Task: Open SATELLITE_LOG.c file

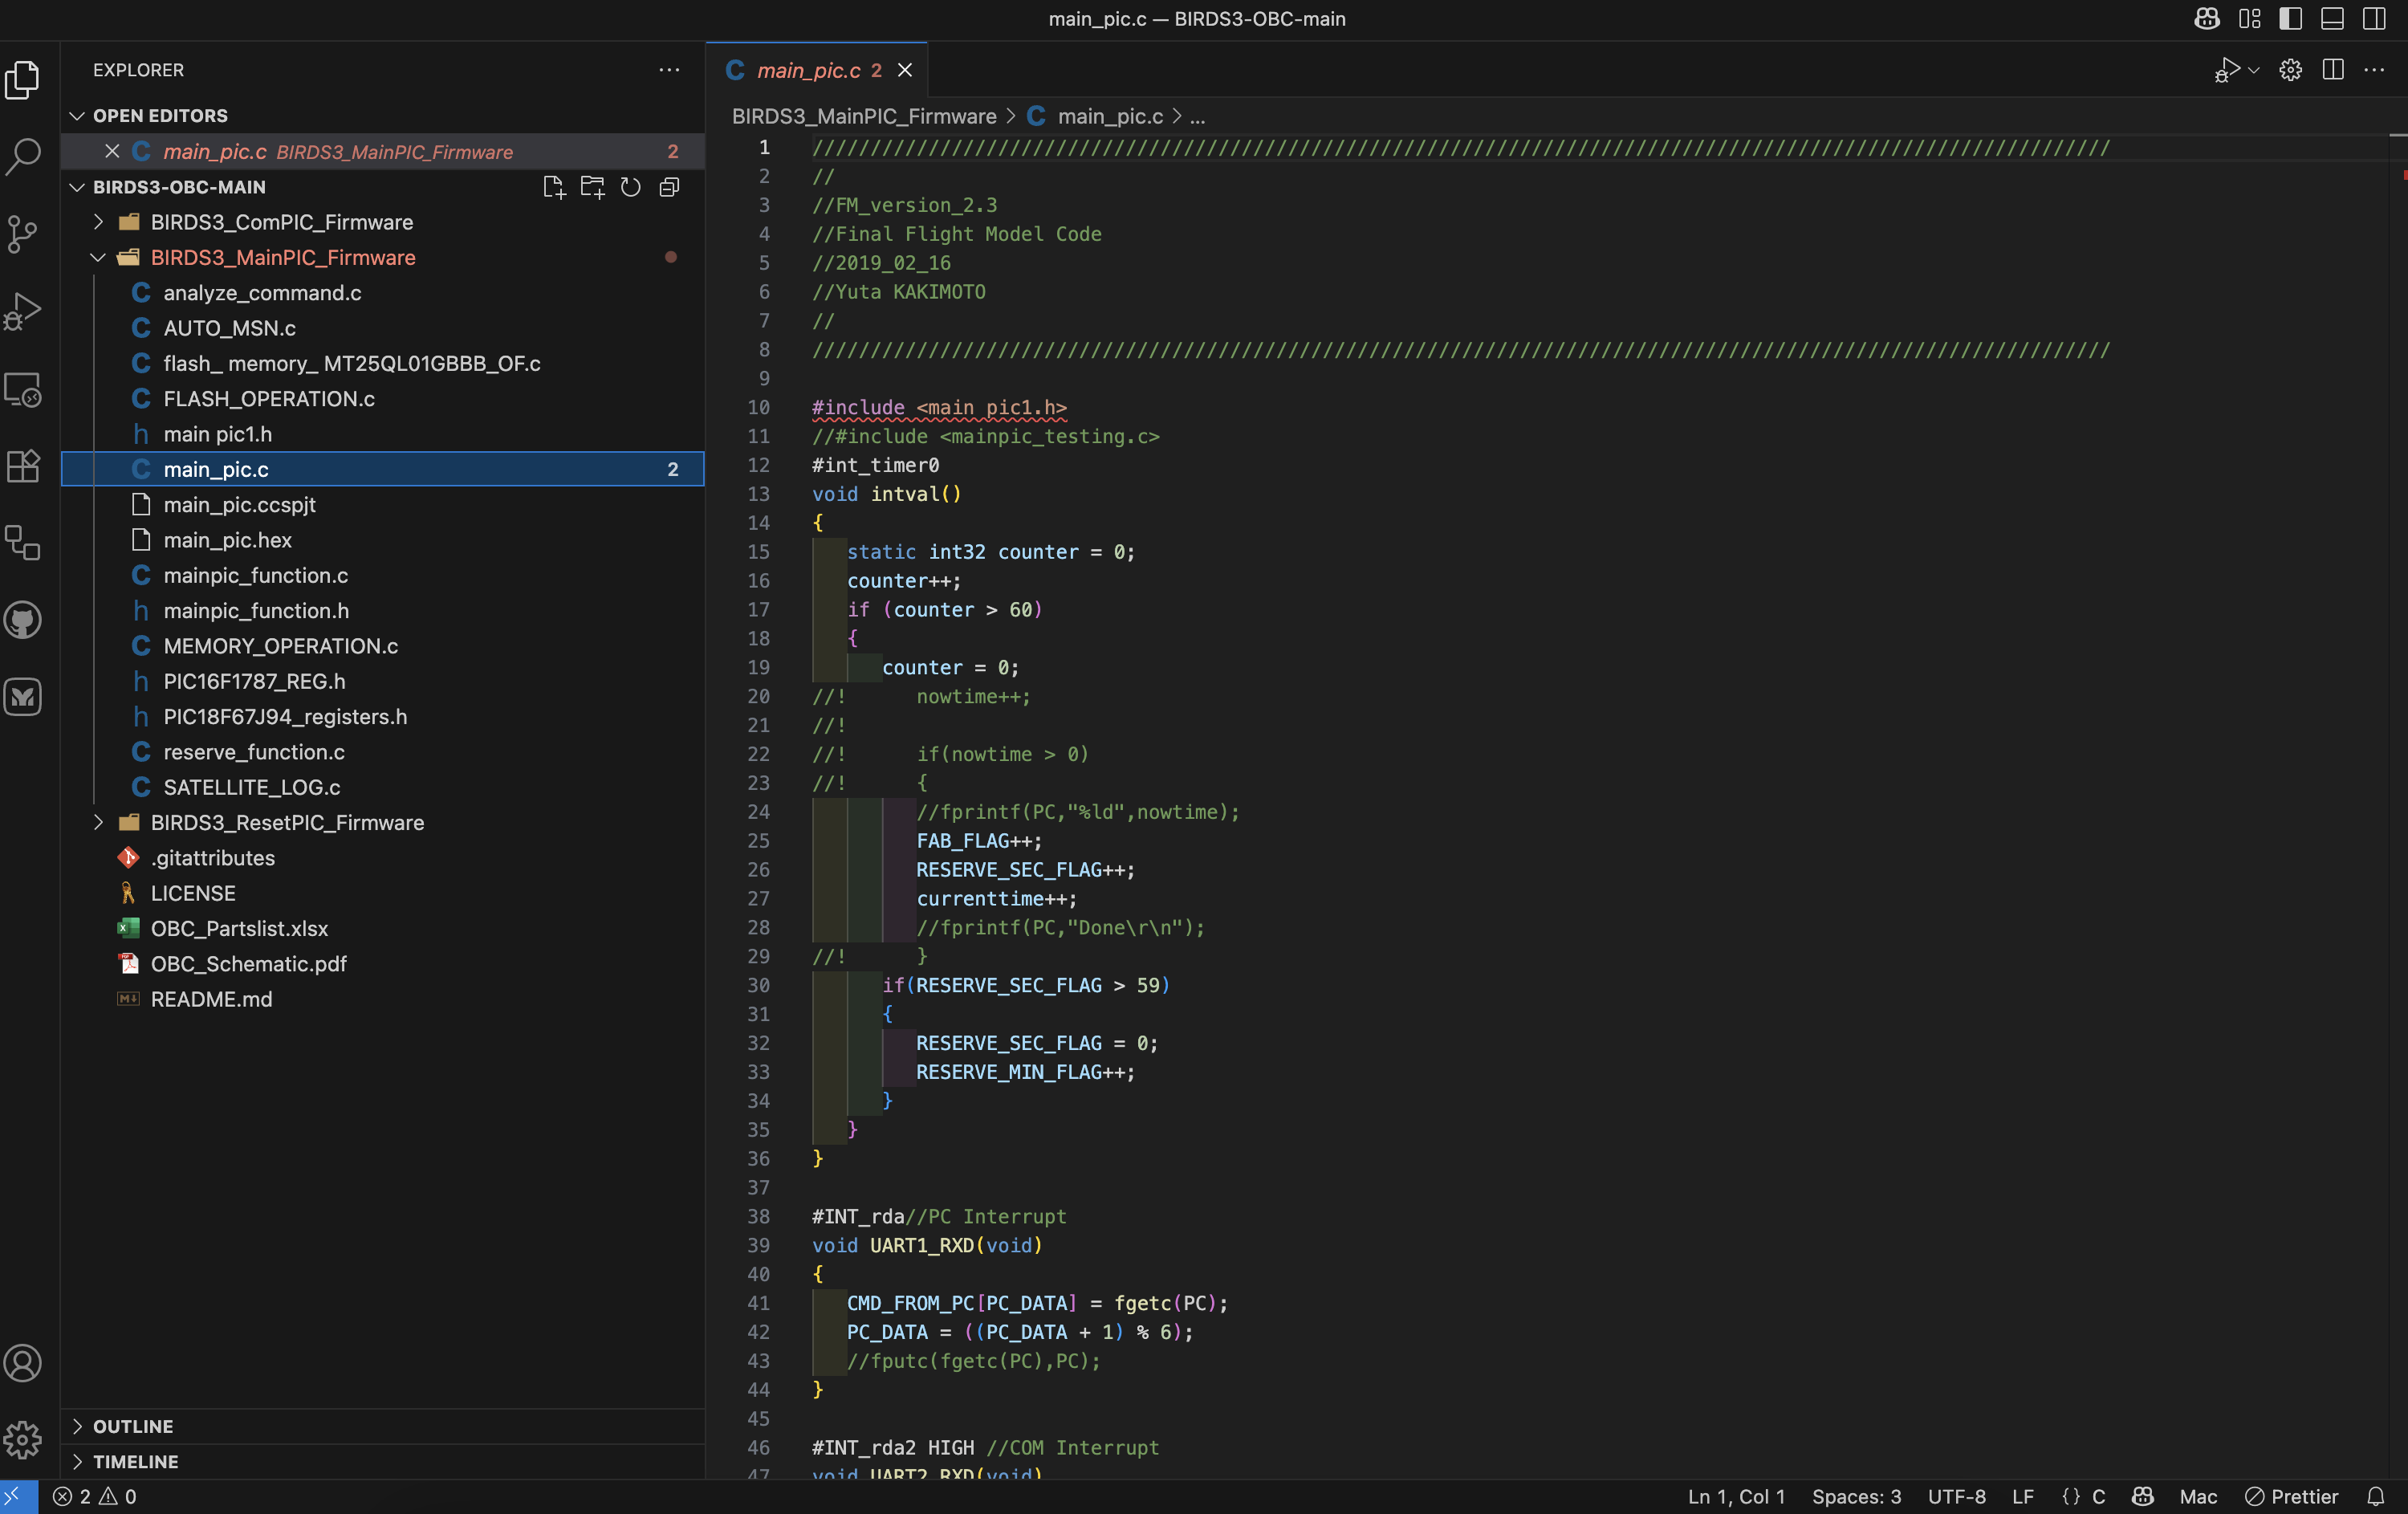Action: [x=251, y=787]
